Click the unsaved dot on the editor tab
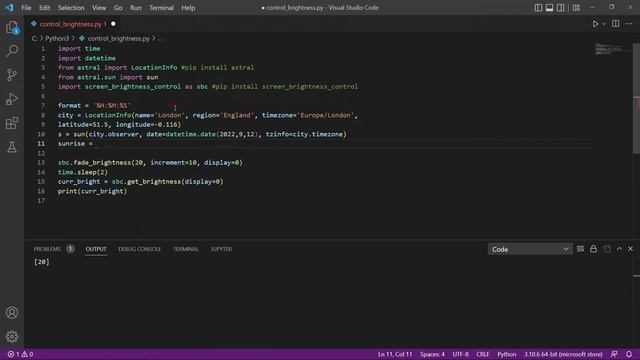This screenshot has width=640, height=360. pos(113,24)
